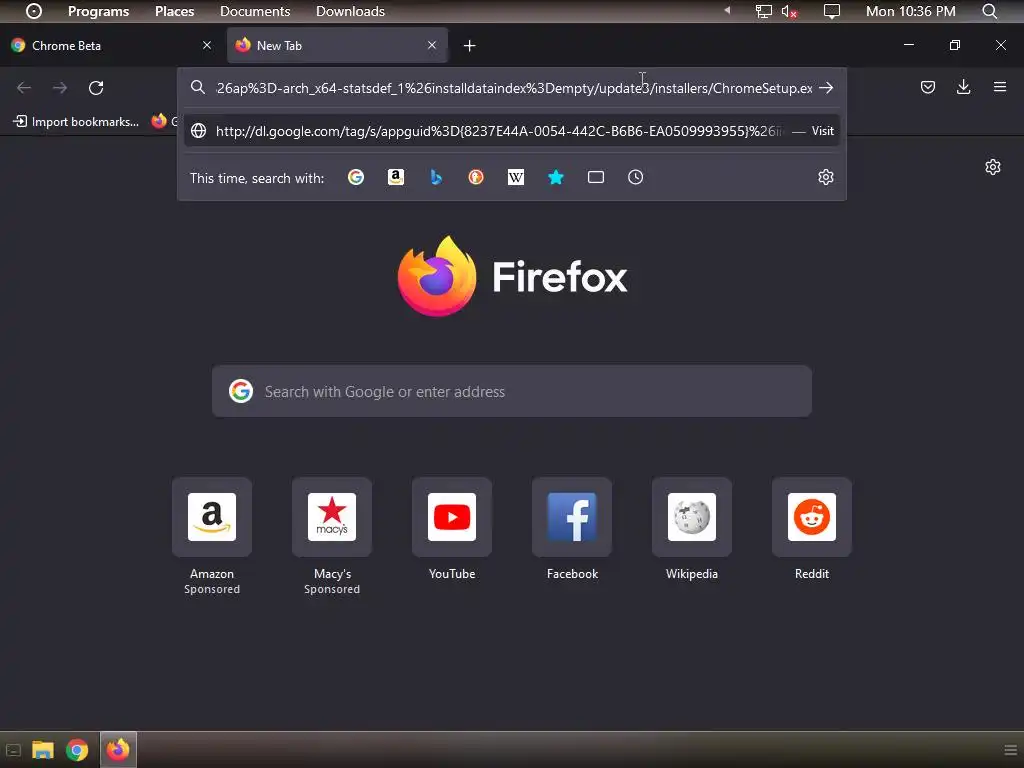Screen dimensions: 1024x768
Task: Select the Firefox taskbar button
Action: 118,750
